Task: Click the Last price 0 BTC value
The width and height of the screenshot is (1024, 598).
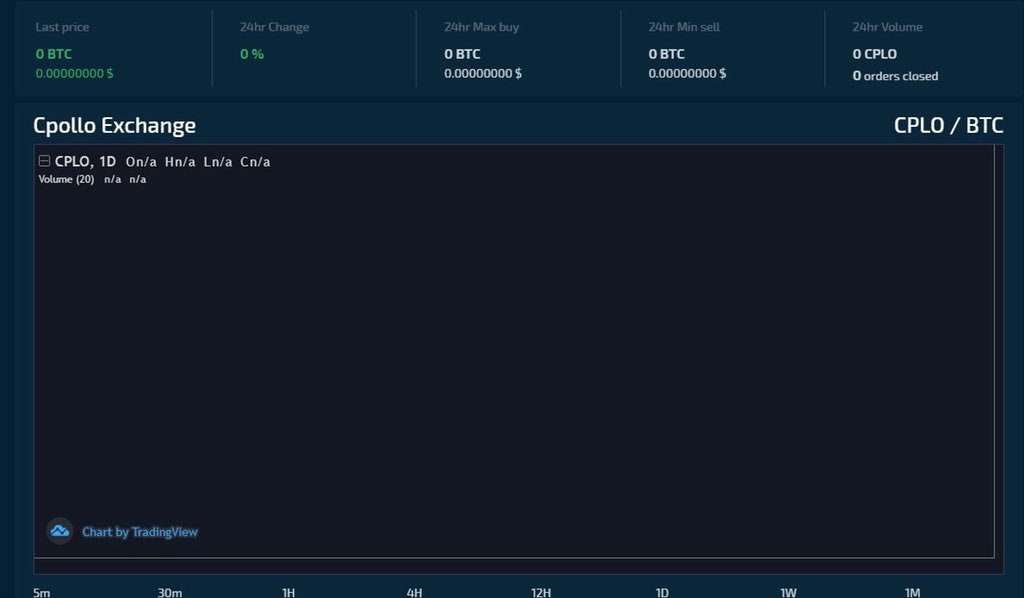Action: pos(54,54)
